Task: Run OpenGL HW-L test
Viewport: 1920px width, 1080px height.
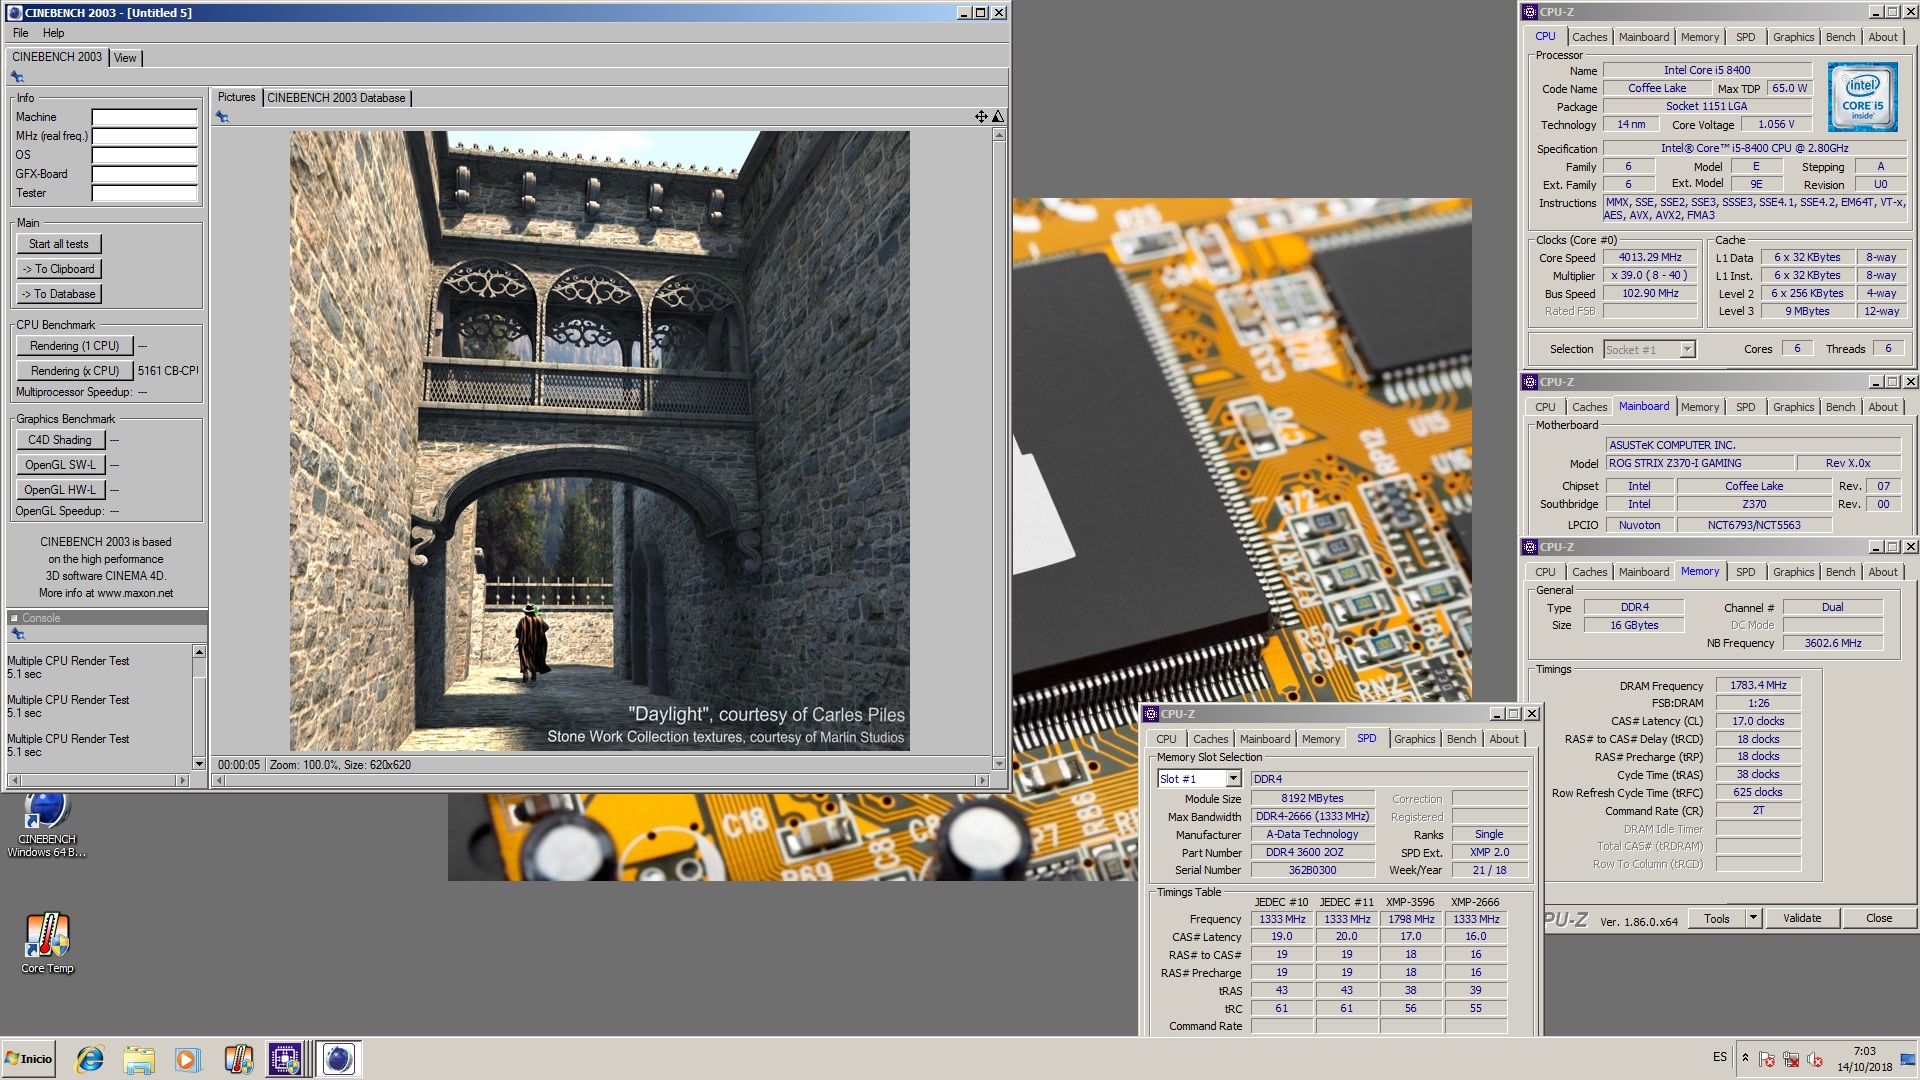Action: [x=59, y=490]
